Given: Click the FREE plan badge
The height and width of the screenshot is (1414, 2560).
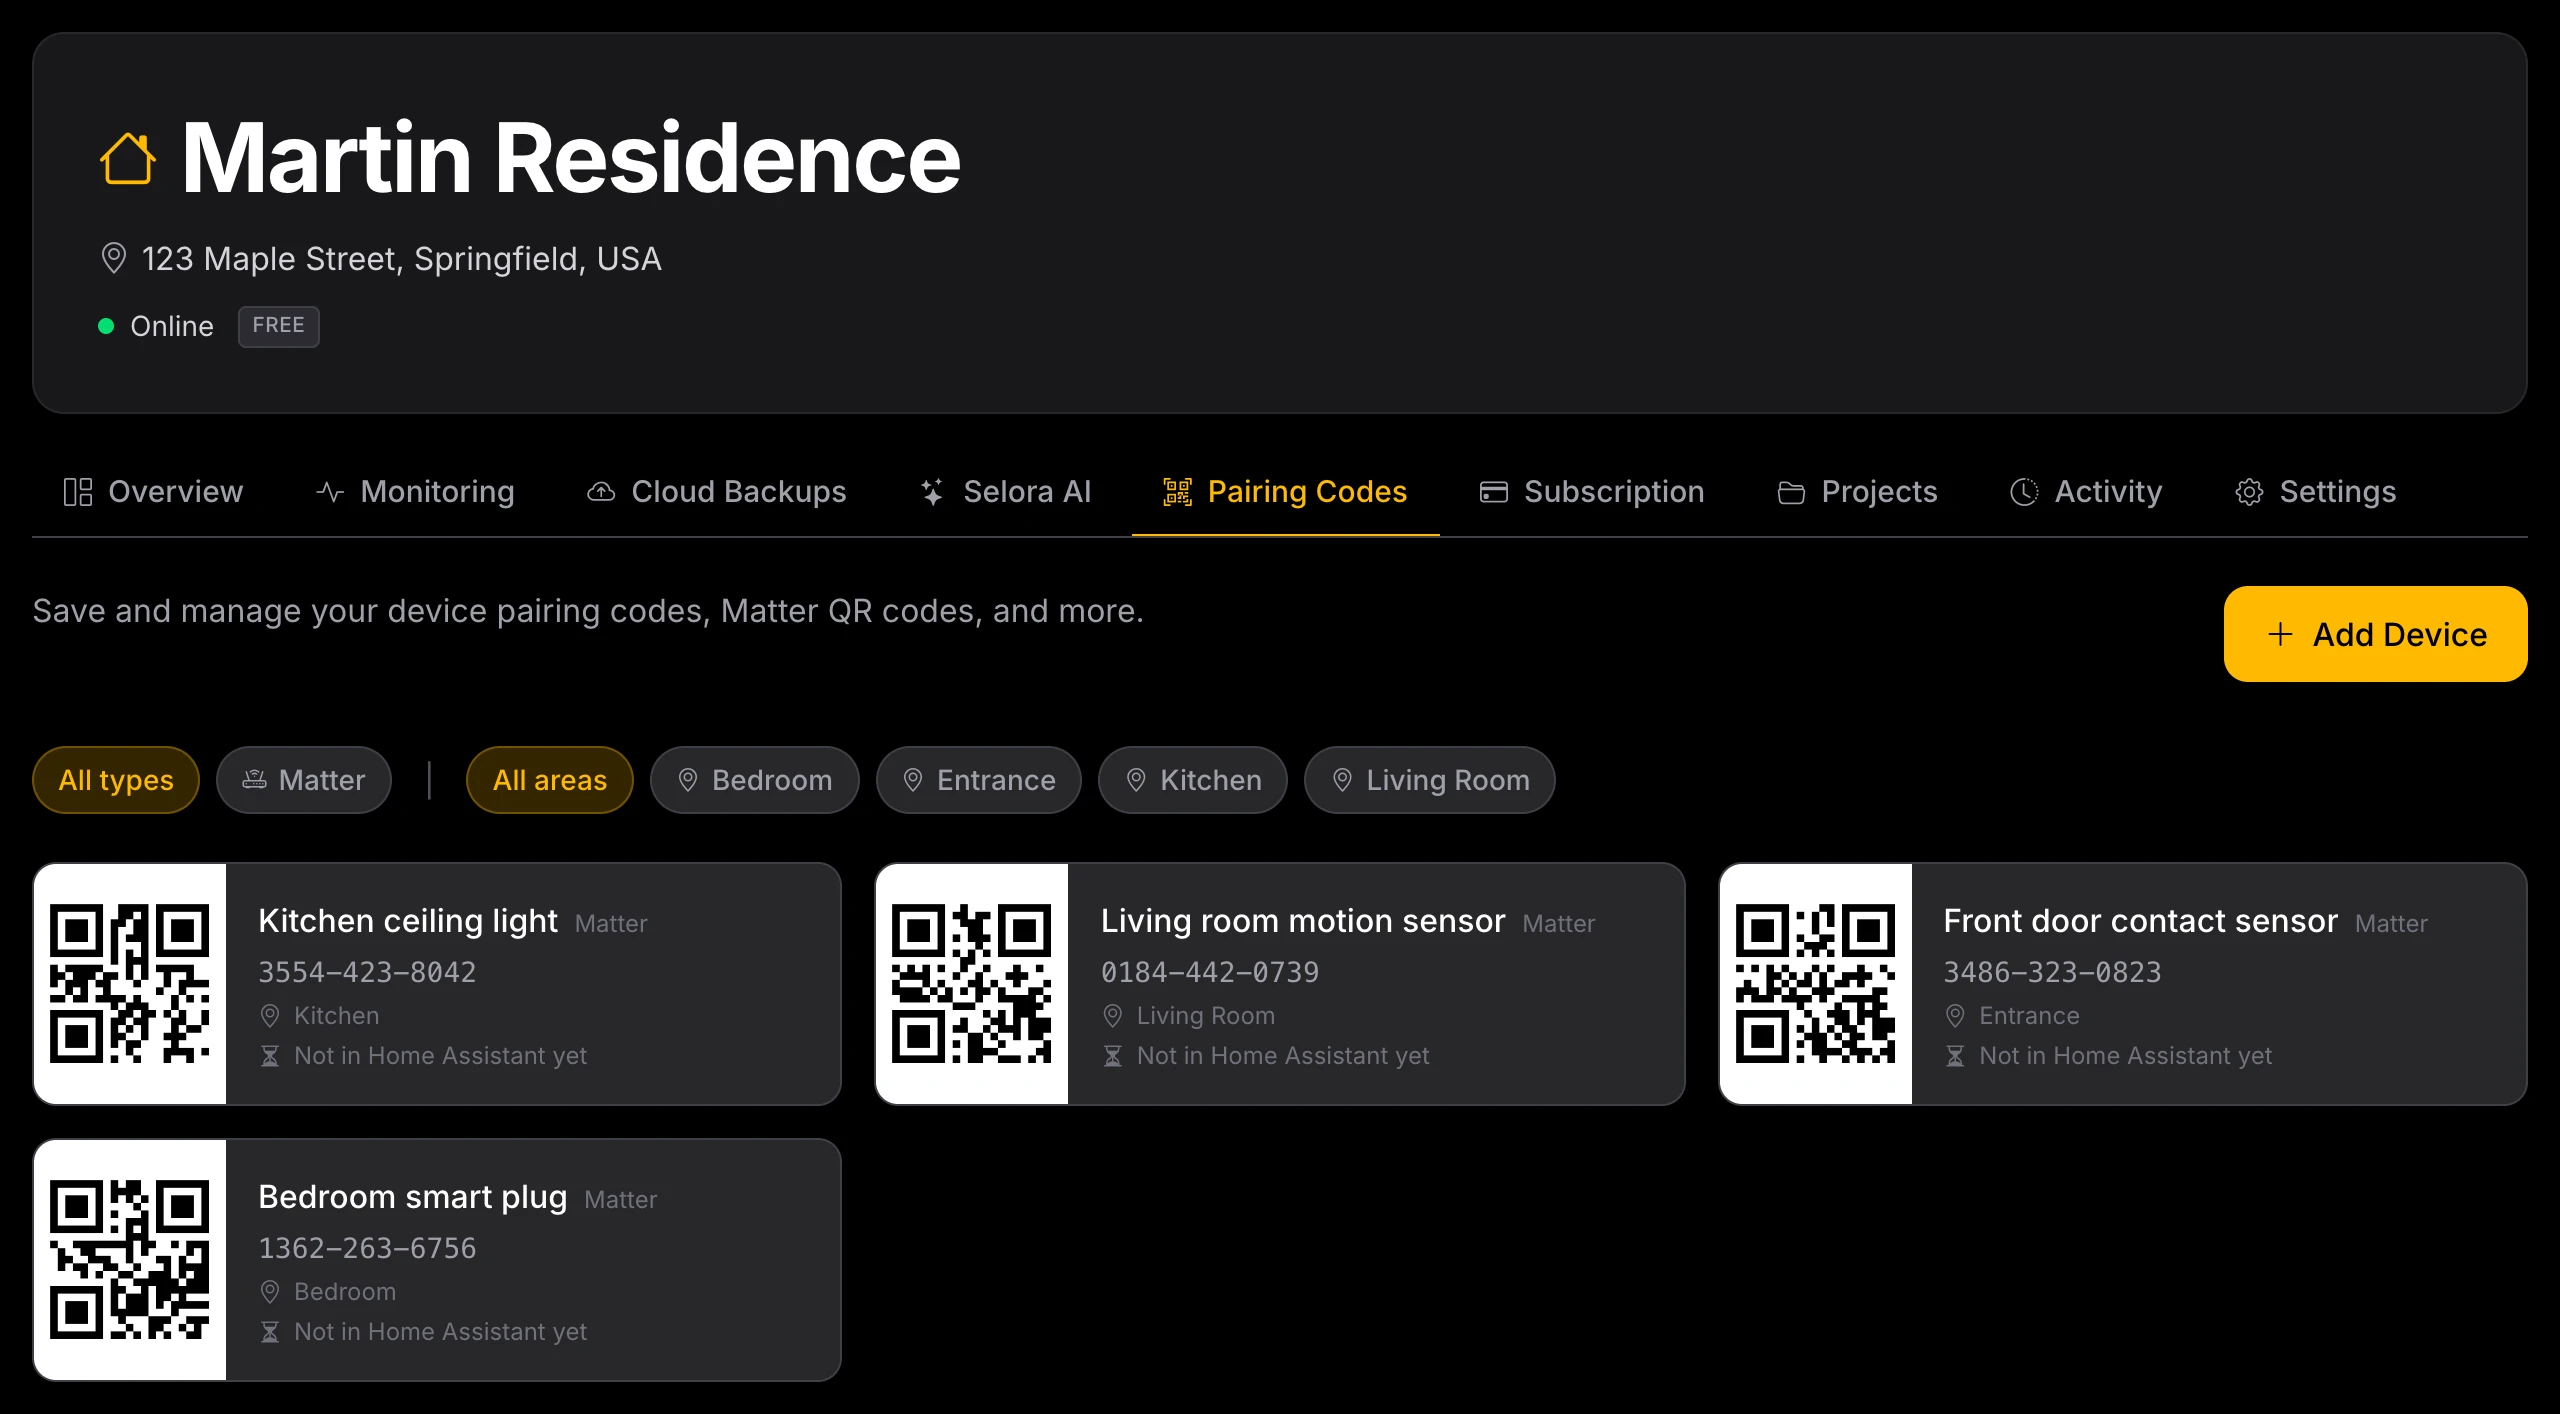Looking at the screenshot, I should click(278, 326).
